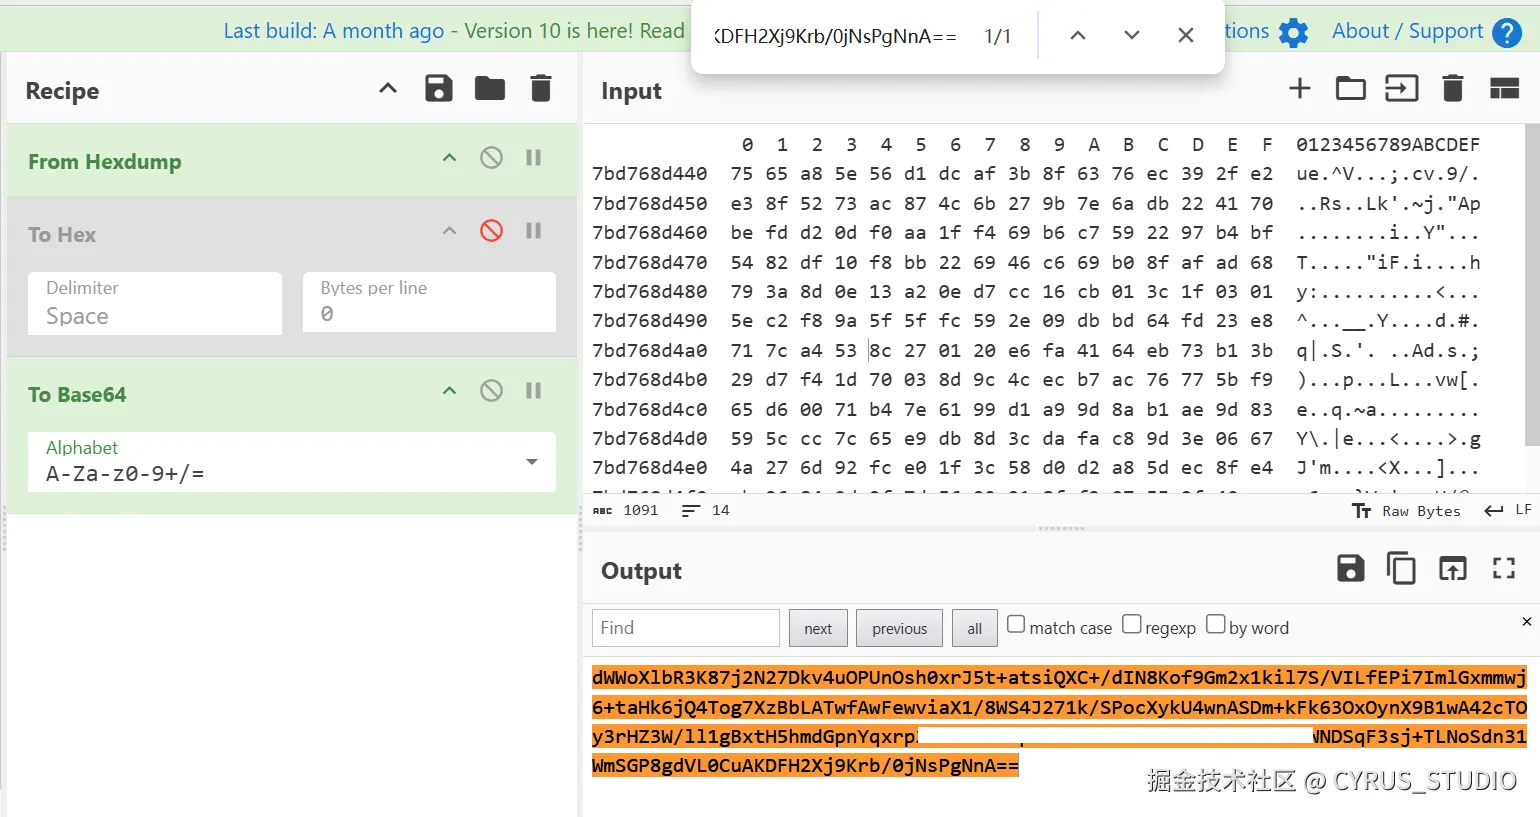Screen dimensions: 1540x817
Task: Enable the regexp checkbox
Action: pyautogui.click(x=1132, y=624)
